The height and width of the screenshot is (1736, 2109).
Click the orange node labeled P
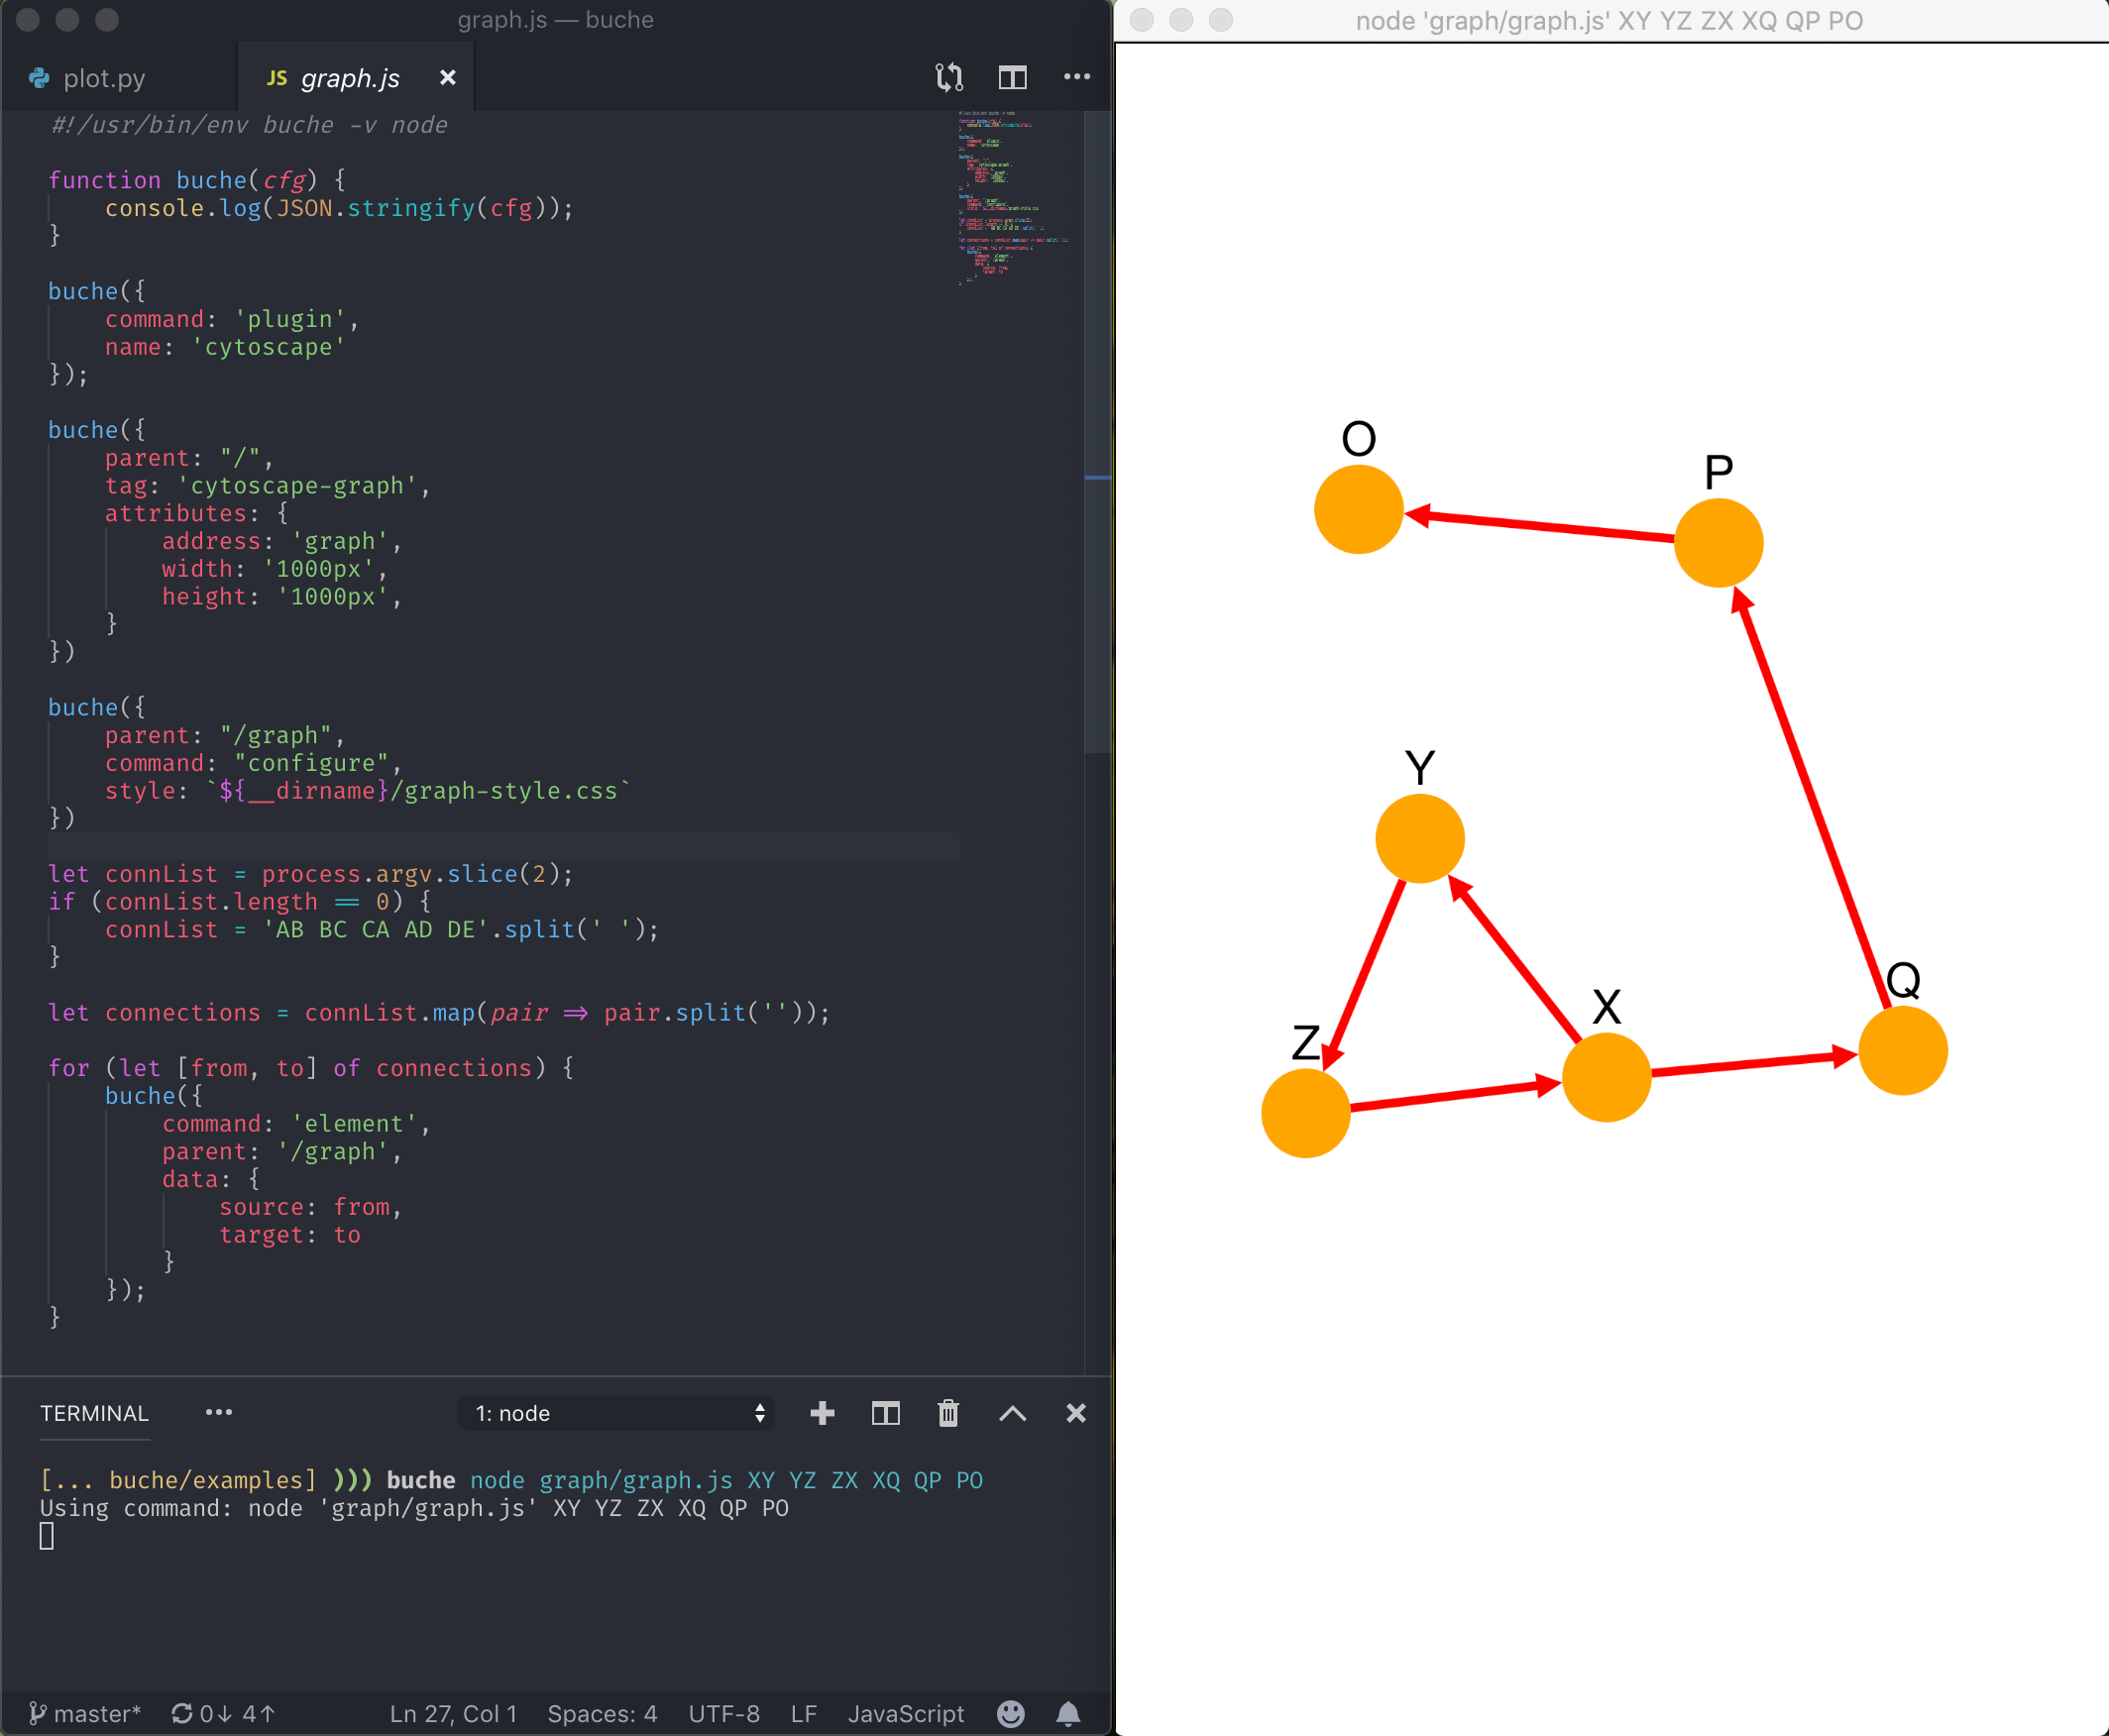tap(1717, 543)
